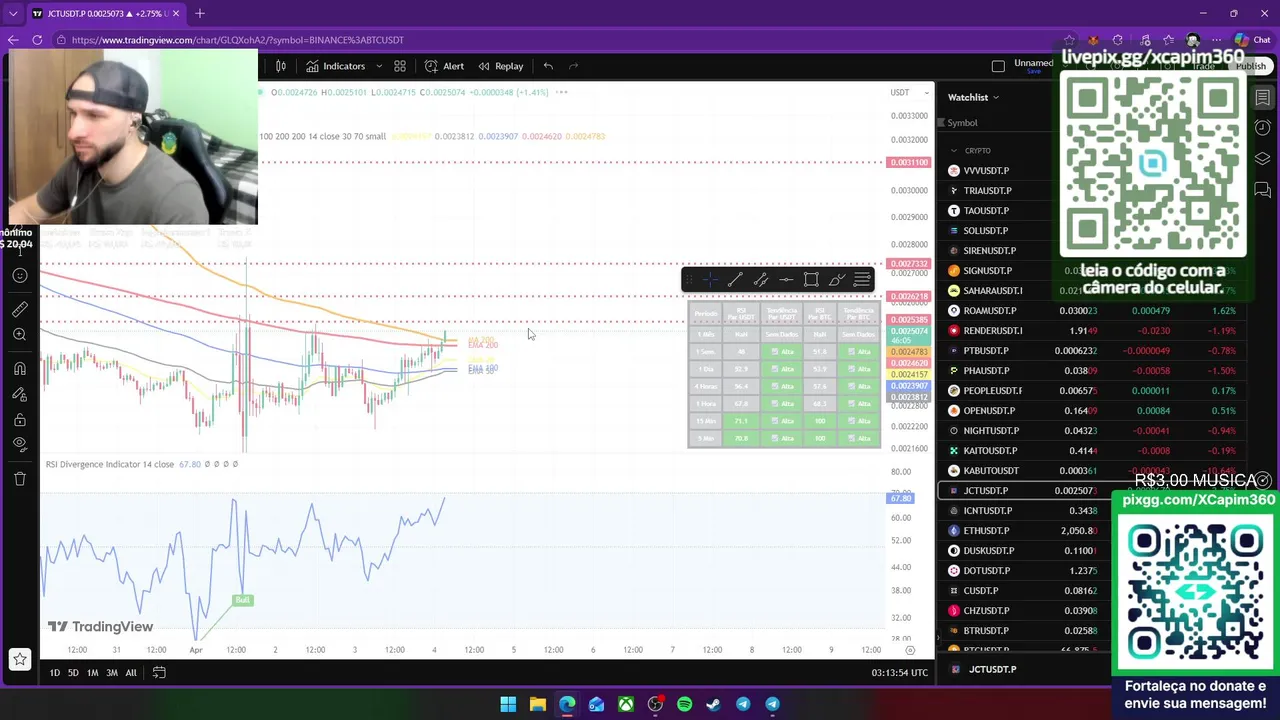The height and width of the screenshot is (720, 1280).
Task: Open a new browser tab
Action: tap(199, 13)
